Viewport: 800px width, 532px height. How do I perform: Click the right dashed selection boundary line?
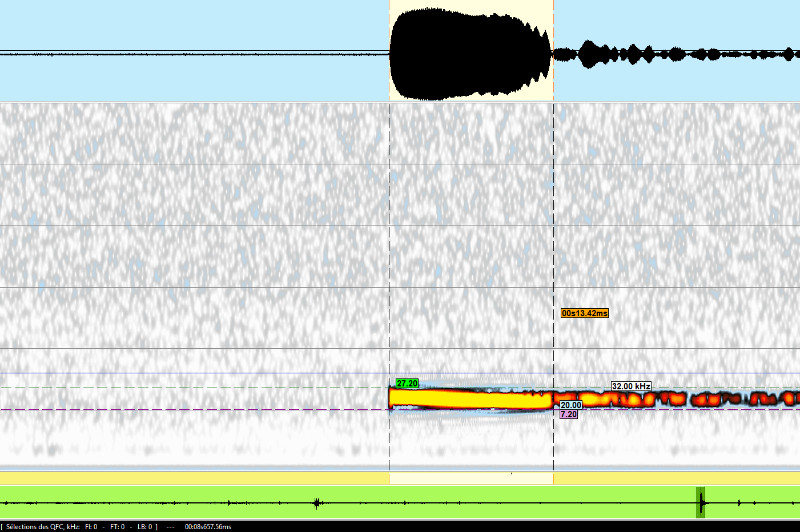pos(554,250)
